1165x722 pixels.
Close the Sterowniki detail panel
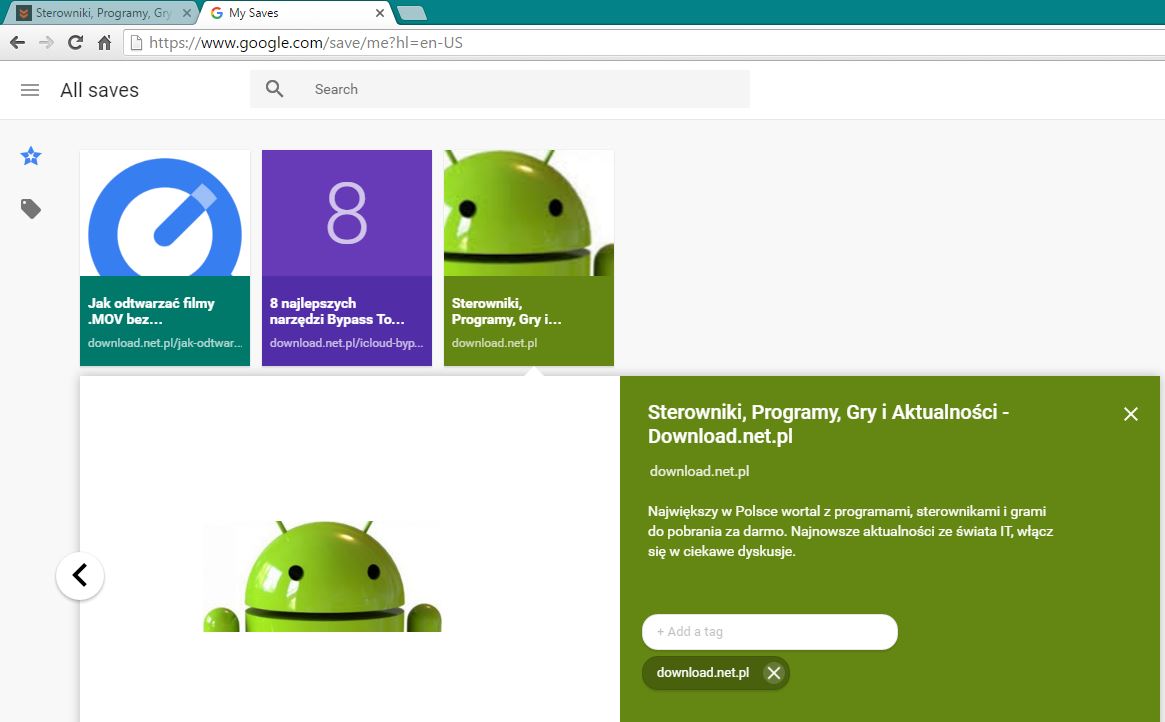click(x=1131, y=414)
